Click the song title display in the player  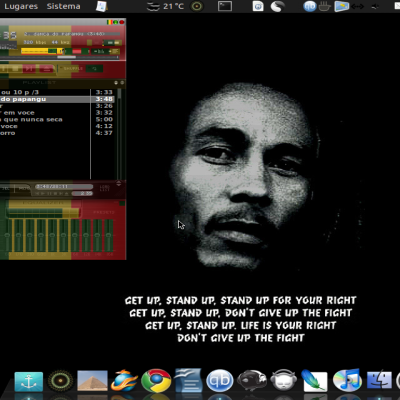[x=72, y=34]
